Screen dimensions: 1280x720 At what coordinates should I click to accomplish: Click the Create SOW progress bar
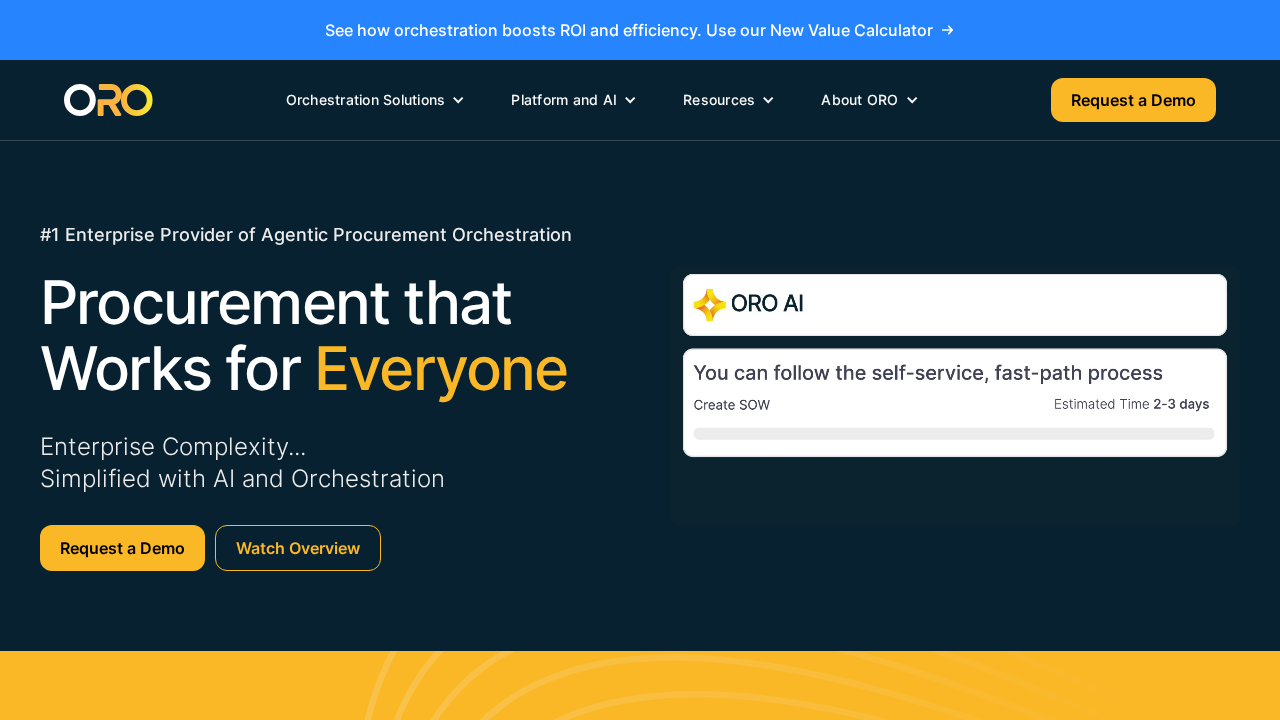[954, 433]
